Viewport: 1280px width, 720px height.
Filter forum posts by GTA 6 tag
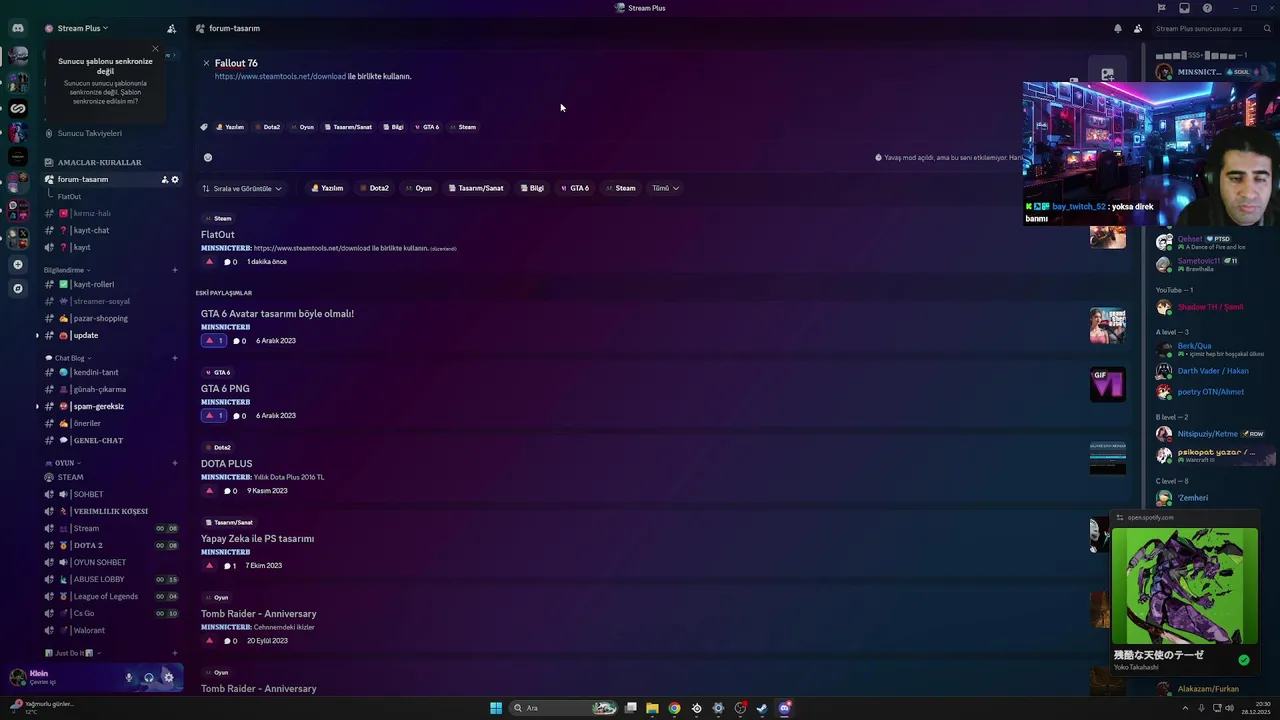point(575,188)
